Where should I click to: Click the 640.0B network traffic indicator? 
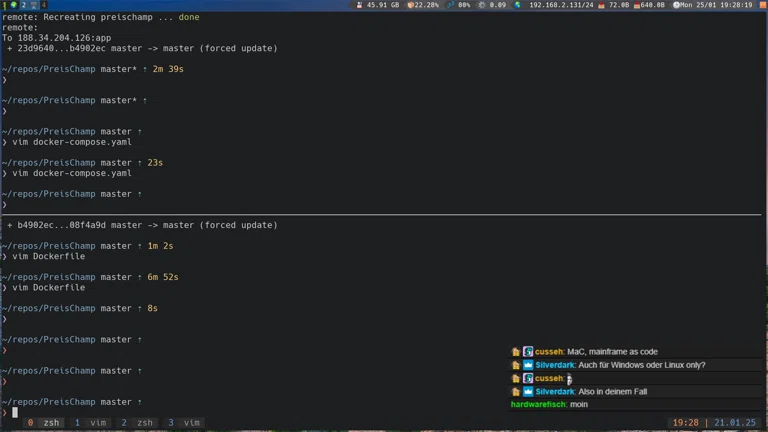point(652,5)
